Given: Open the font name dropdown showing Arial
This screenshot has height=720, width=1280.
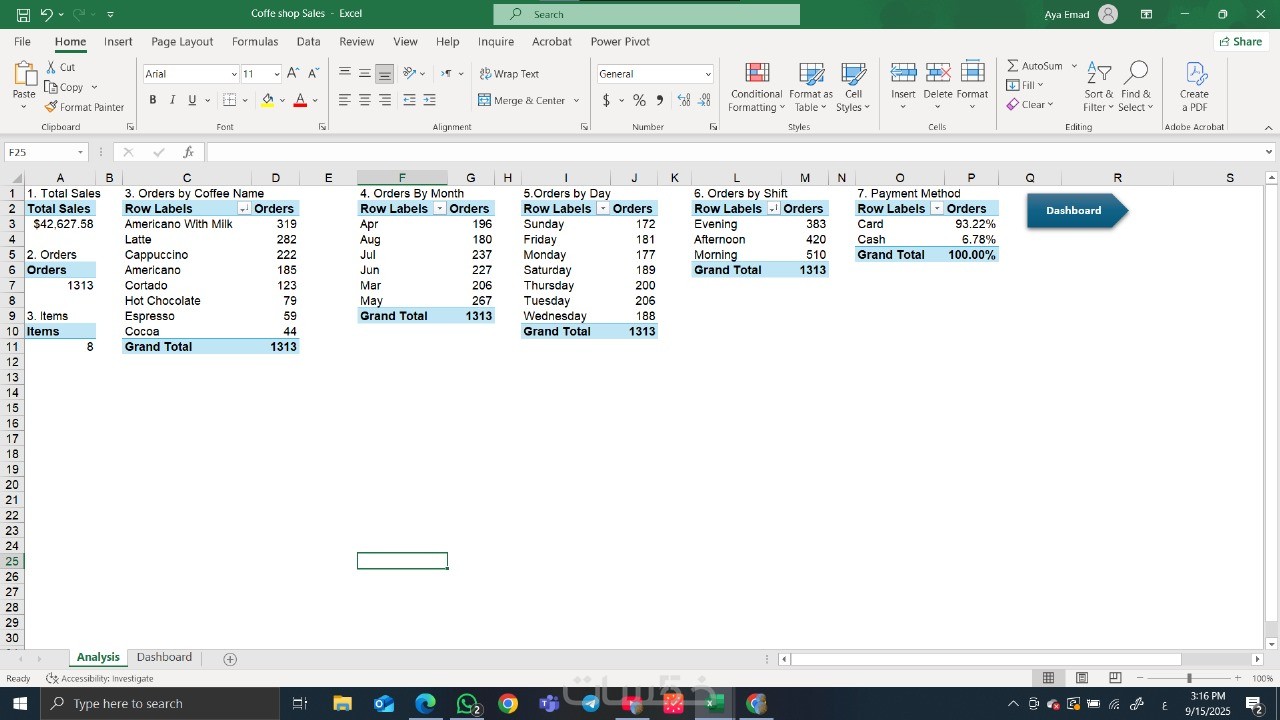Looking at the screenshot, I should click(234, 74).
